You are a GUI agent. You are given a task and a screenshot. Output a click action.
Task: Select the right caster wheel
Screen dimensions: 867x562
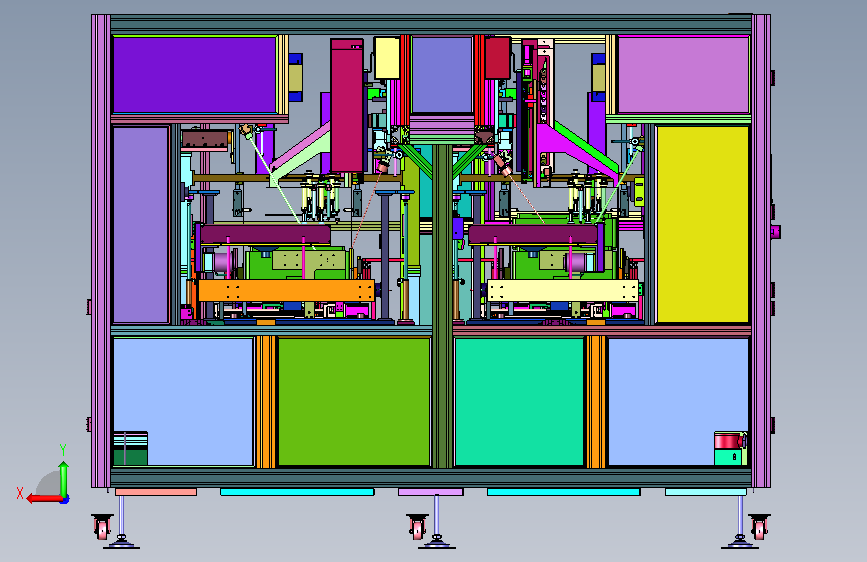(759, 527)
